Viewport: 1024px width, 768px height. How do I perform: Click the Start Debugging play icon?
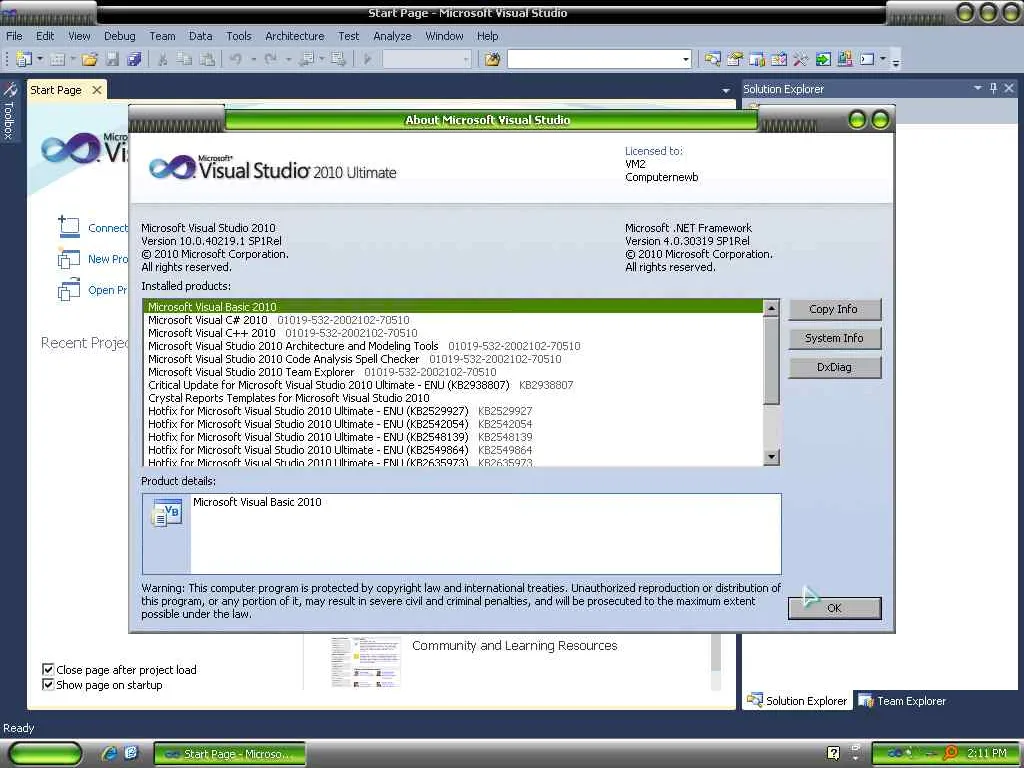click(367, 59)
